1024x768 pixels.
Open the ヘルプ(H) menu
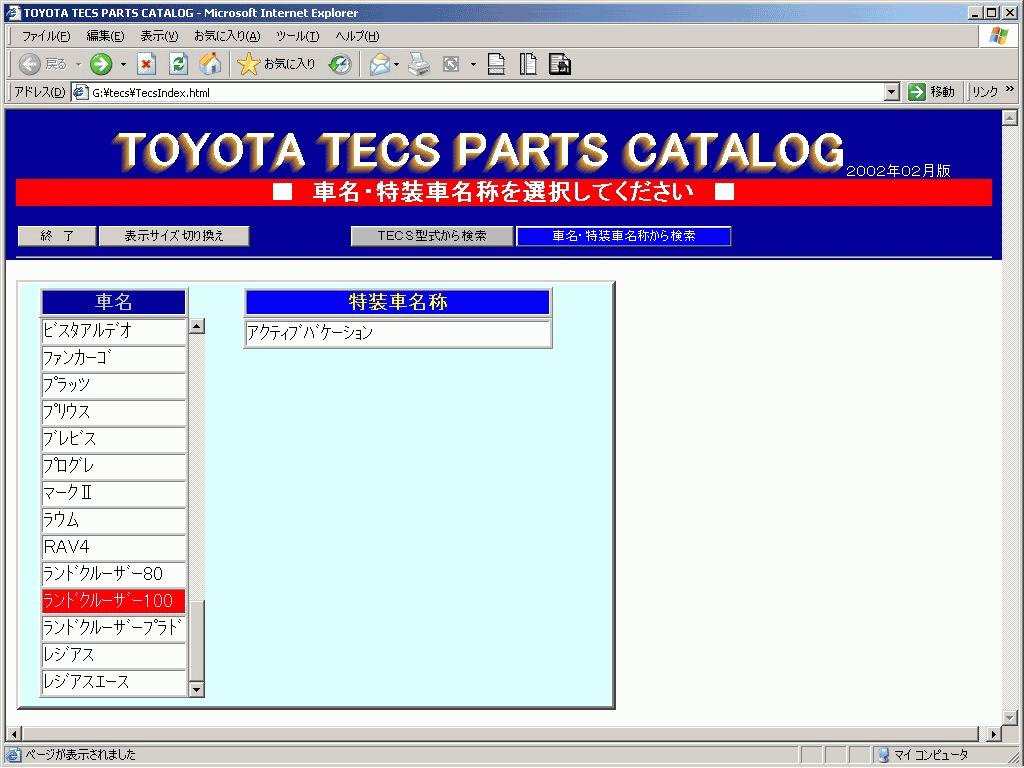point(357,36)
